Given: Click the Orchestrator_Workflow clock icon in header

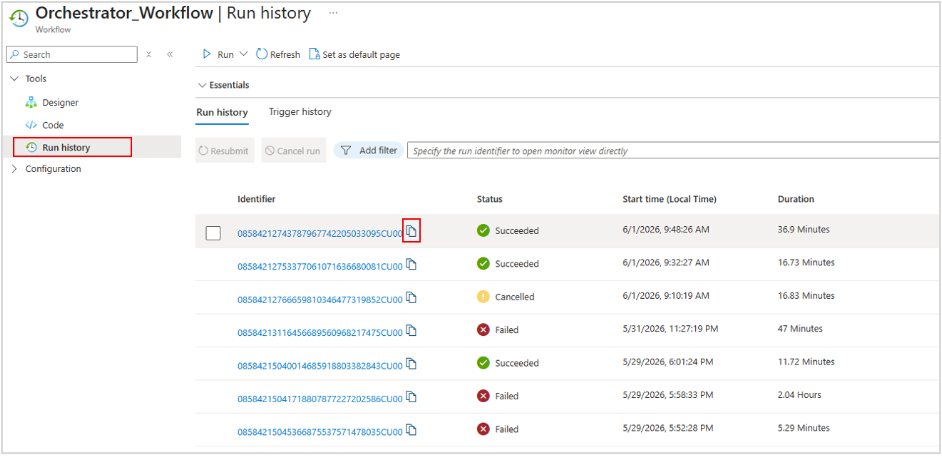Looking at the screenshot, I should pyautogui.click(x=19, y=19).
